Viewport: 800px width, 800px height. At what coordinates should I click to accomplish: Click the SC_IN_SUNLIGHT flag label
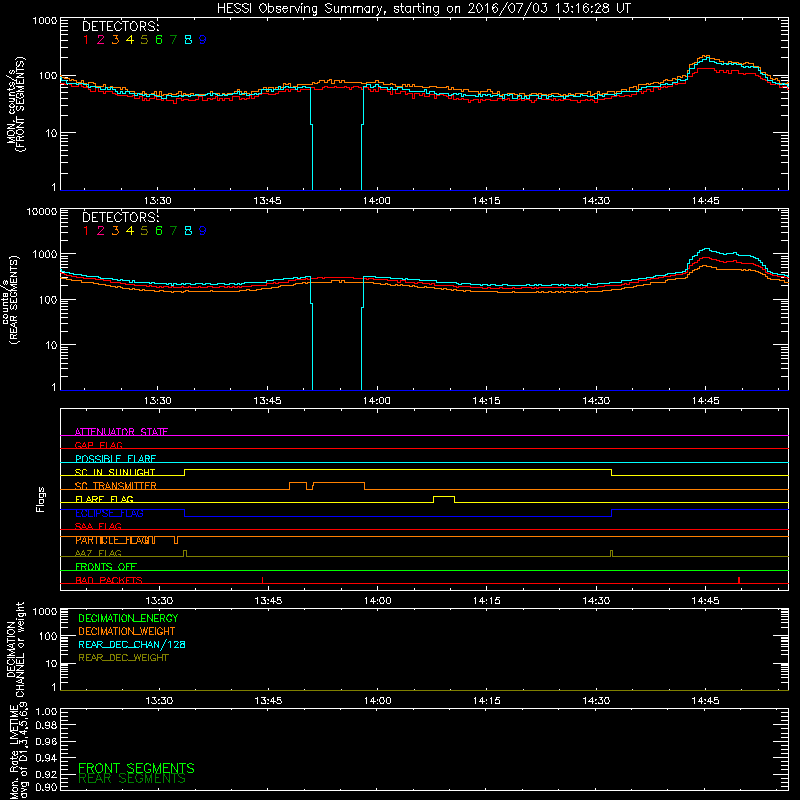(x=115, y=472)
